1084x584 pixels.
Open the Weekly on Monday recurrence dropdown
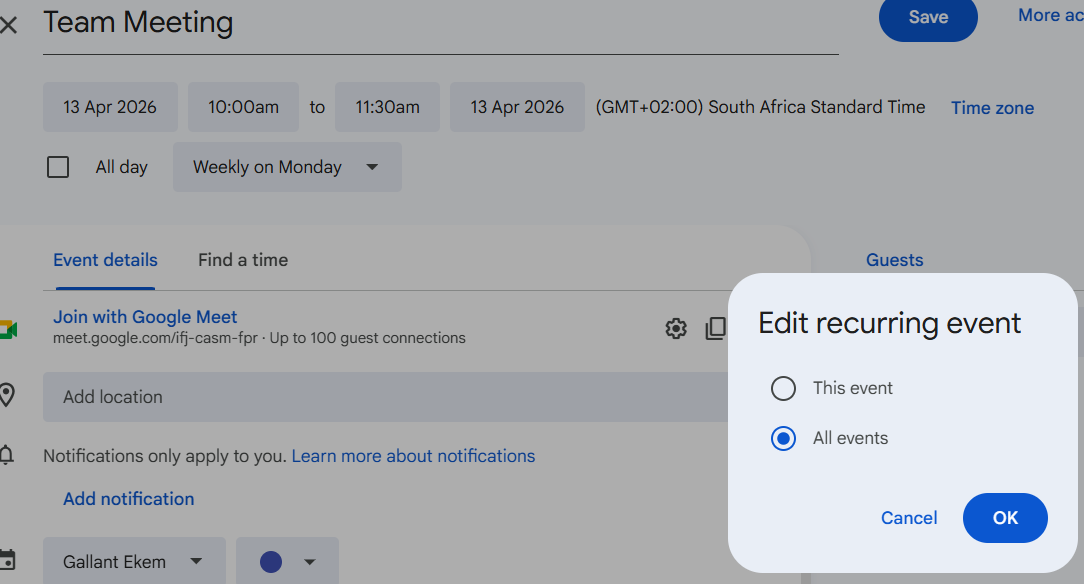287,167
